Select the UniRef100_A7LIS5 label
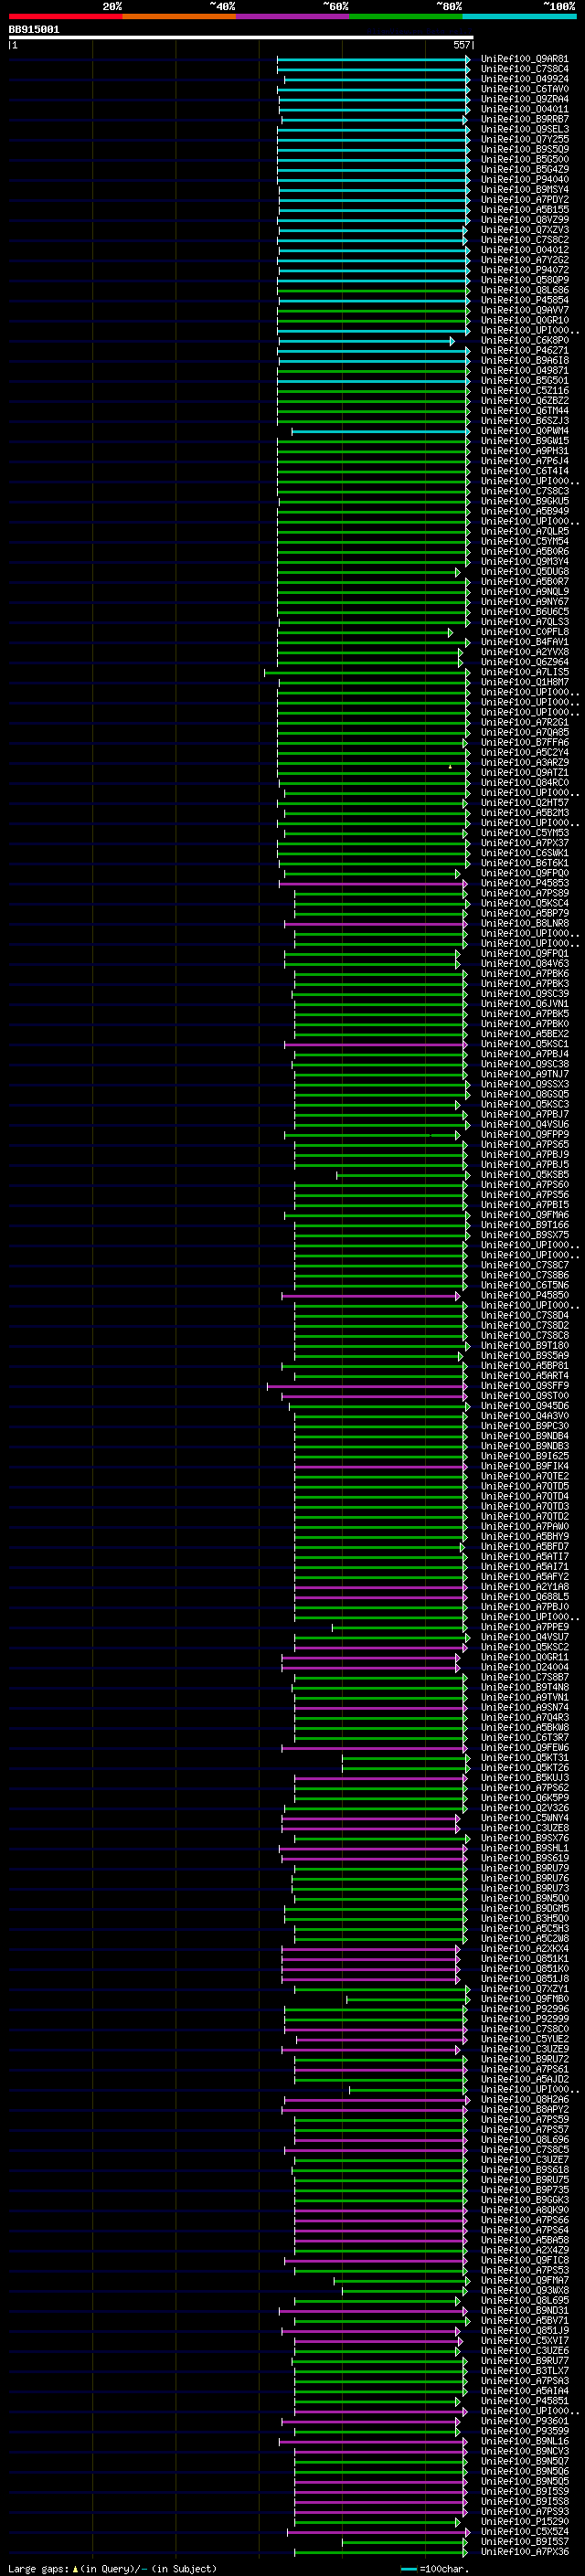 tap(525, 672)
